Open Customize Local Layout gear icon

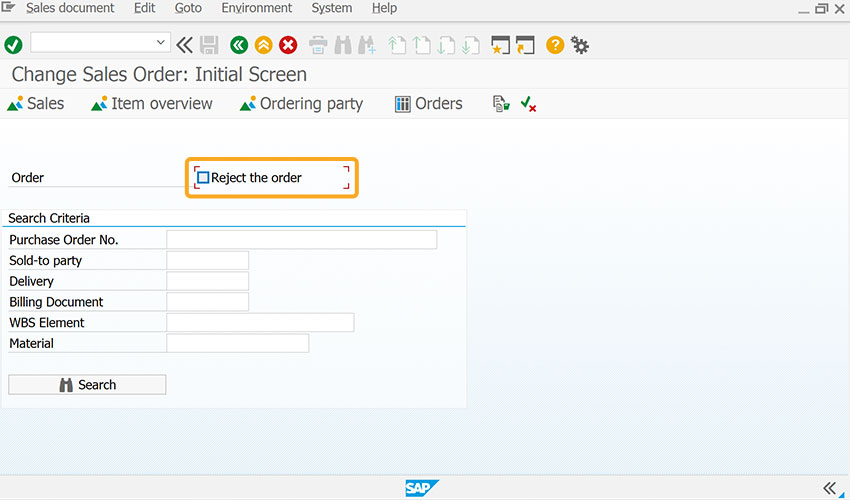pos(580,45)
